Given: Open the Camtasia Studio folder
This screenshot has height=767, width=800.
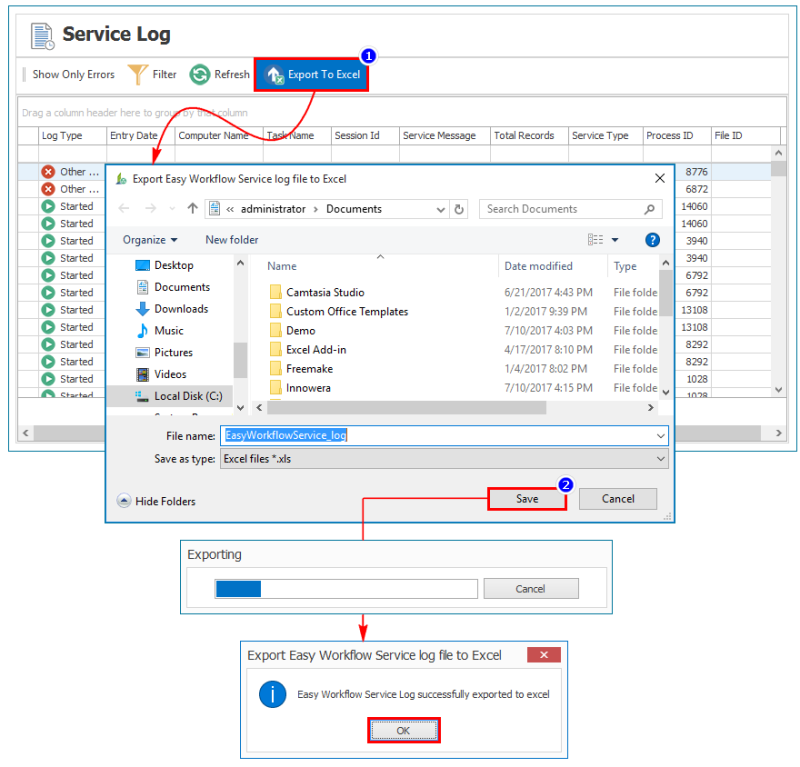Looking at the screenshot, I should click(325, 293).
